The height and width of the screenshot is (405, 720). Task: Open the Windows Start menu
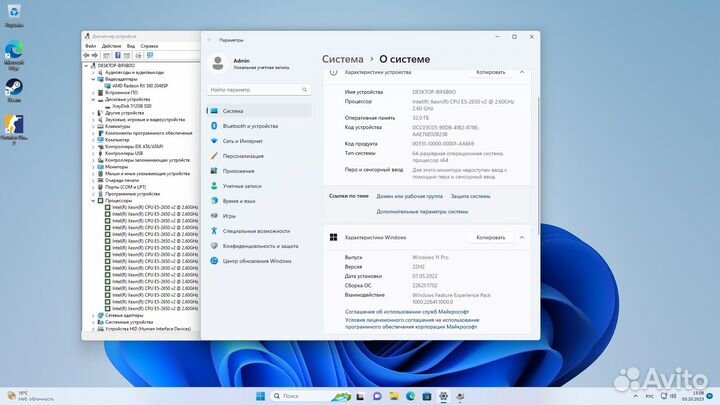[260, 396]
